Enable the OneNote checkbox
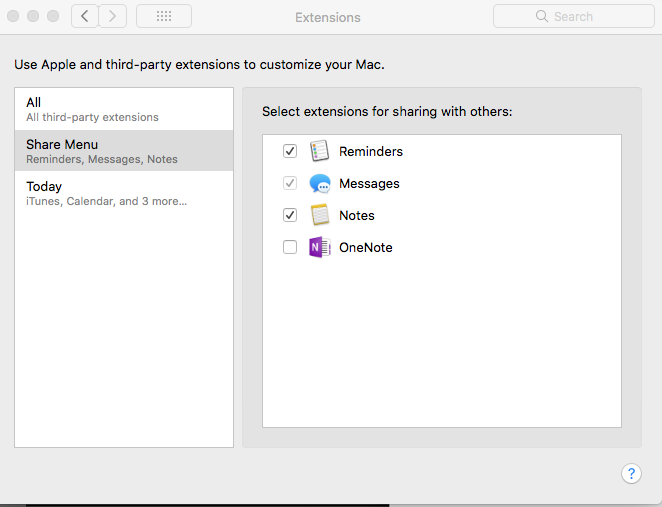Screen dimensions: 662x507 pos(290,247)
